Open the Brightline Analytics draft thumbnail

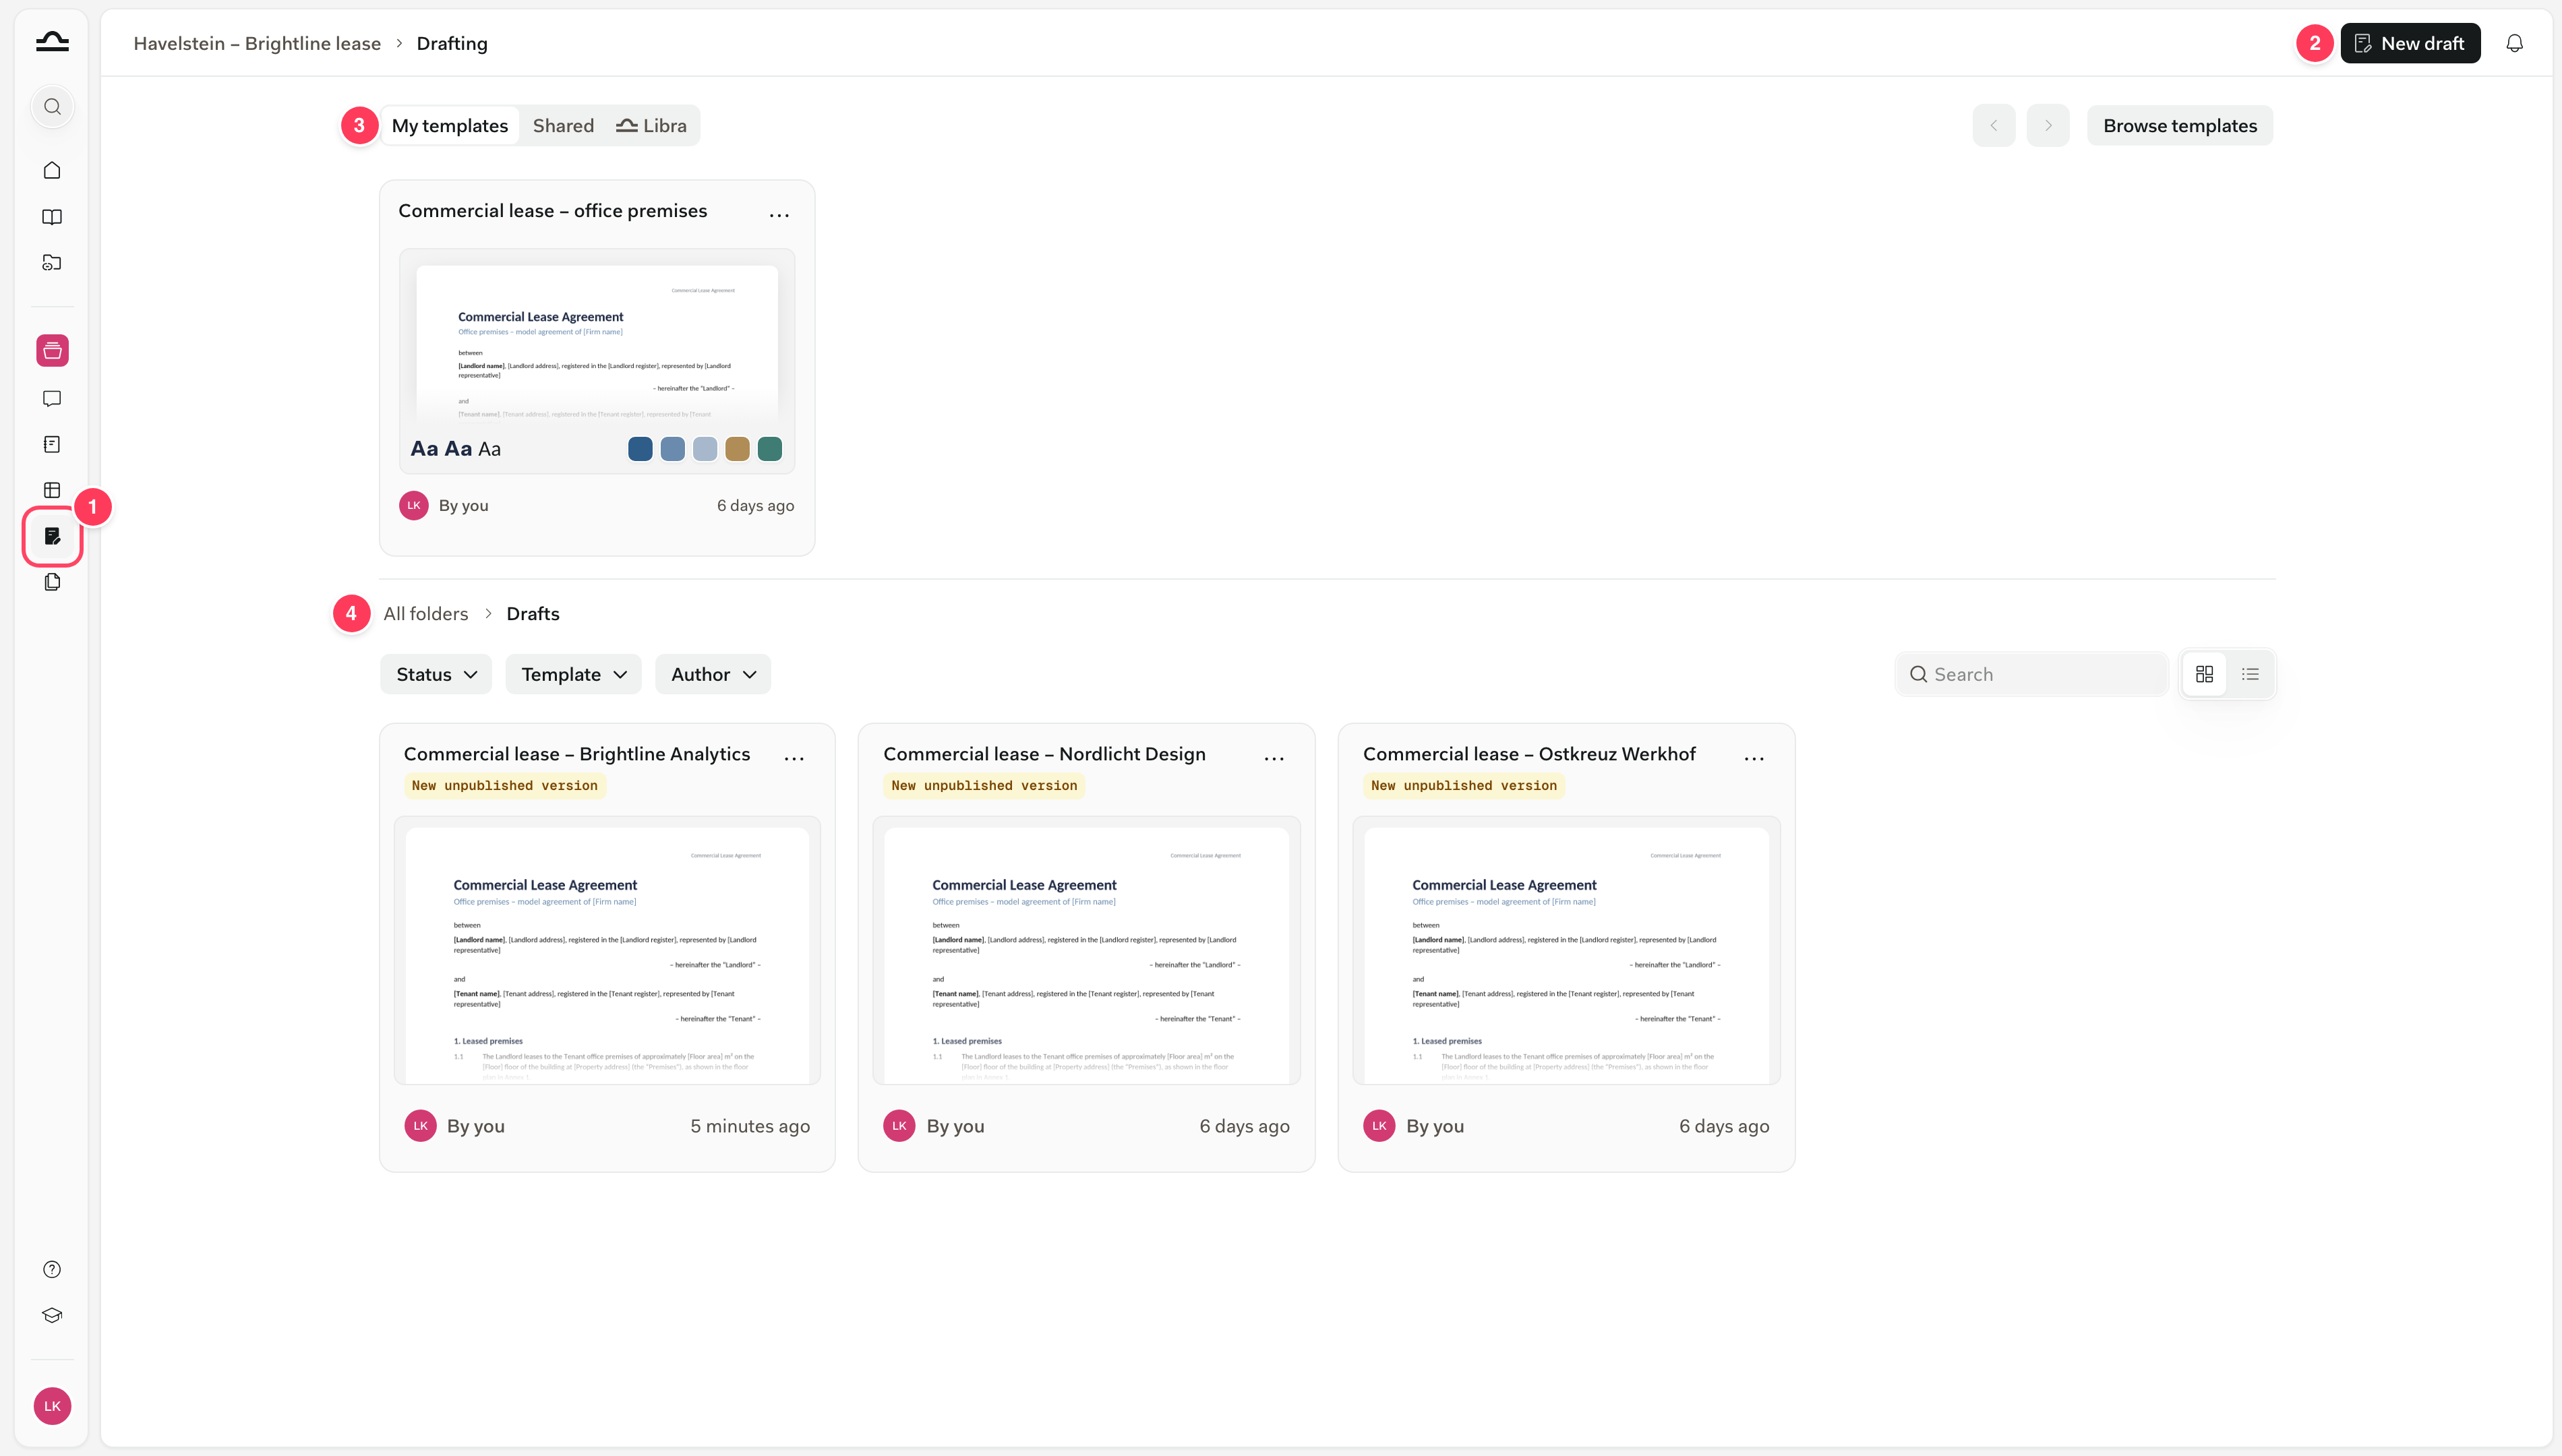pos(607,951)
